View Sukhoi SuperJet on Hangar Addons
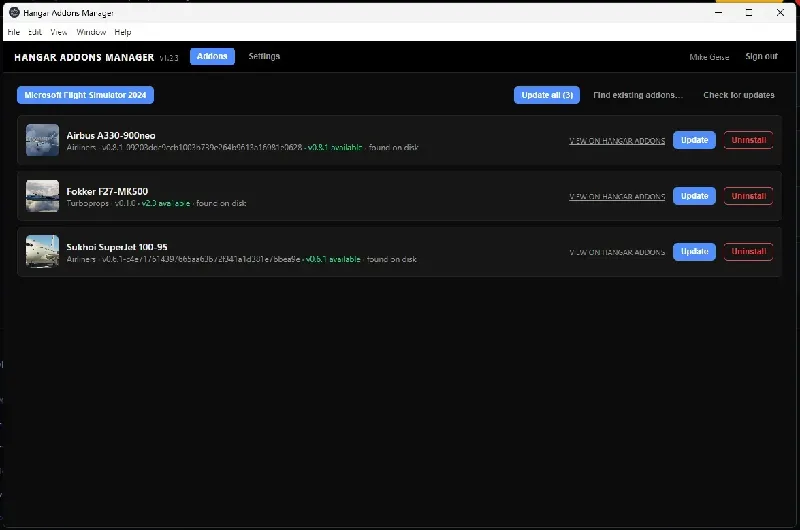 617,252
